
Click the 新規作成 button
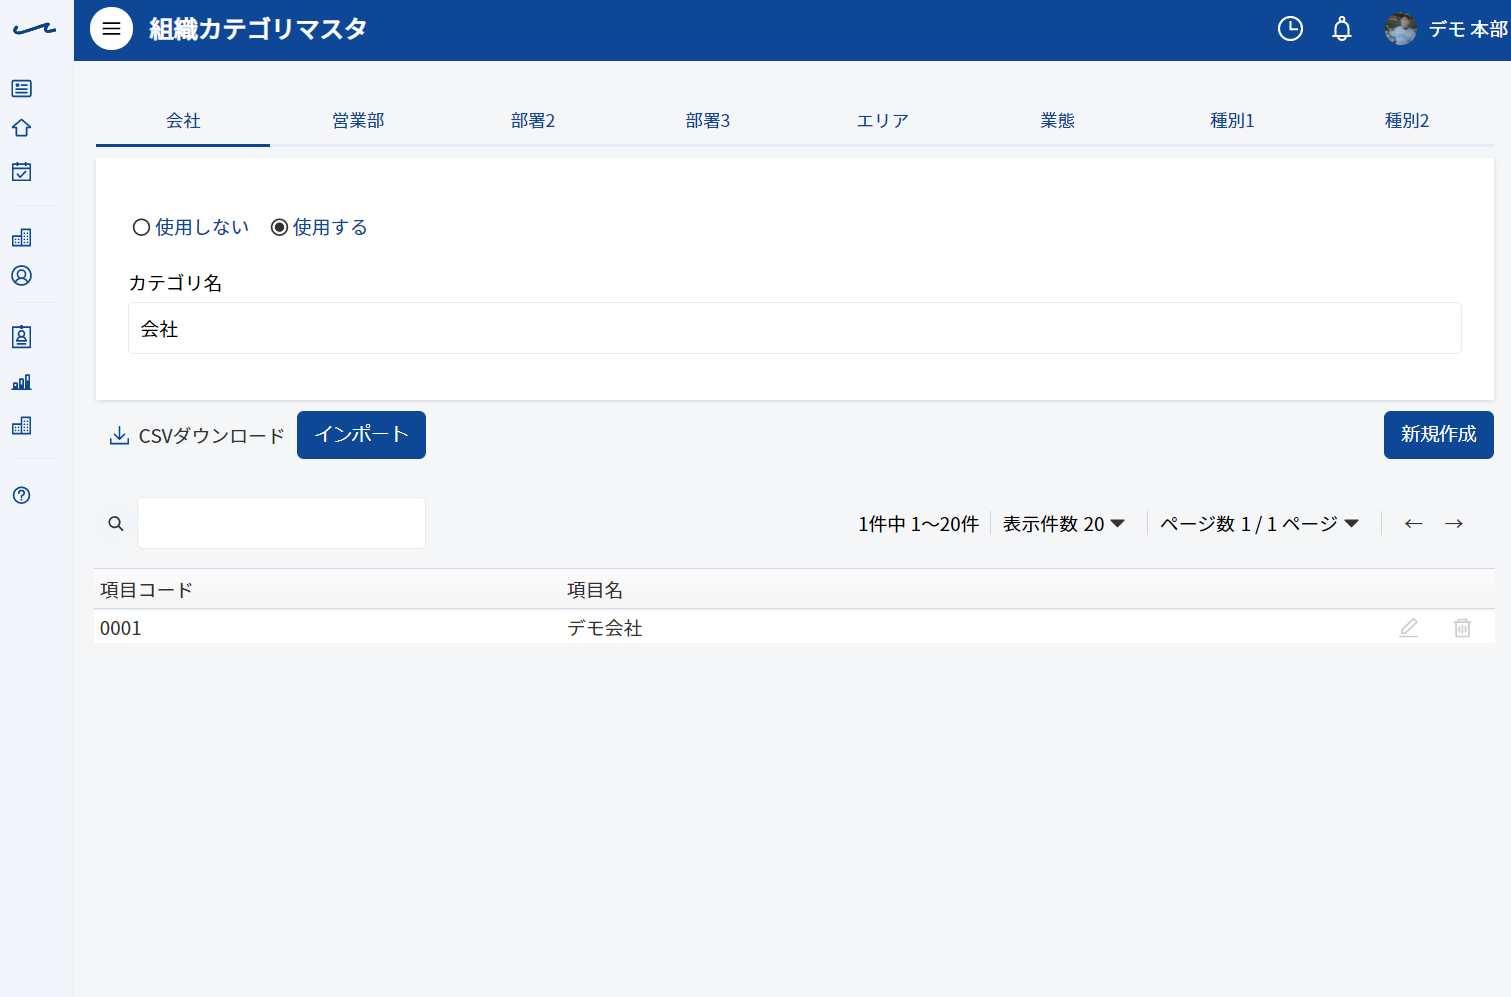[x=1438, y=435]
